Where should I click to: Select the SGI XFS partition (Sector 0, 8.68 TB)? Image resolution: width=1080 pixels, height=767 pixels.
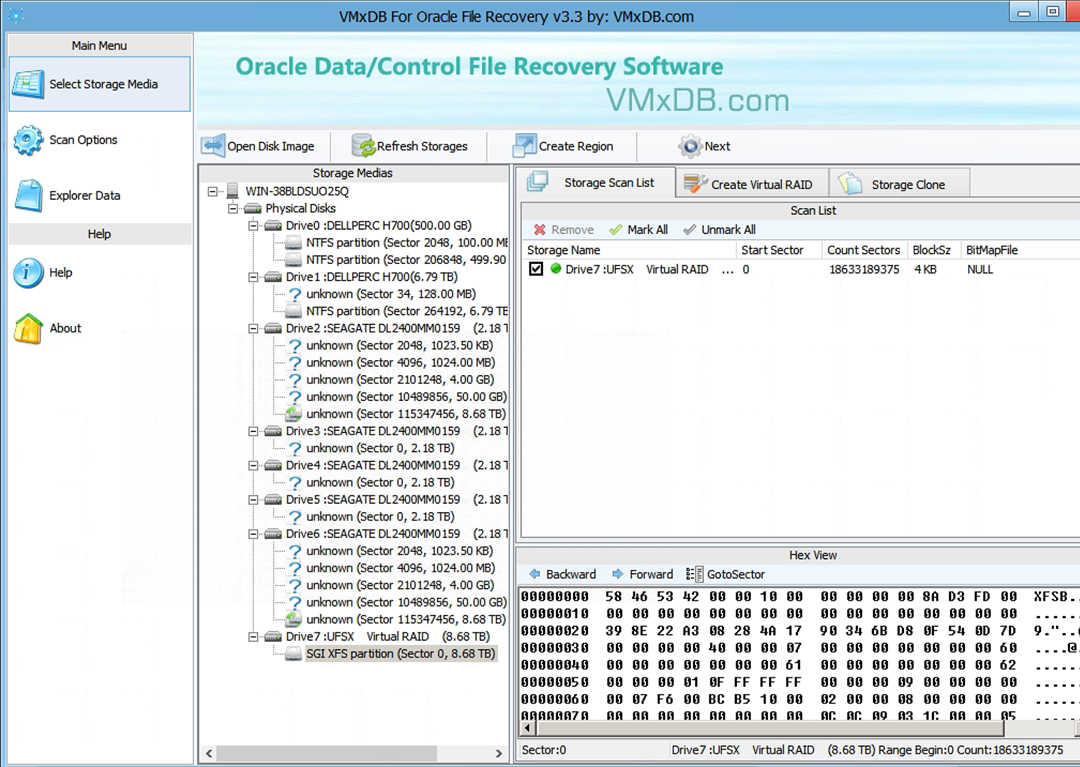pos(400,654)
